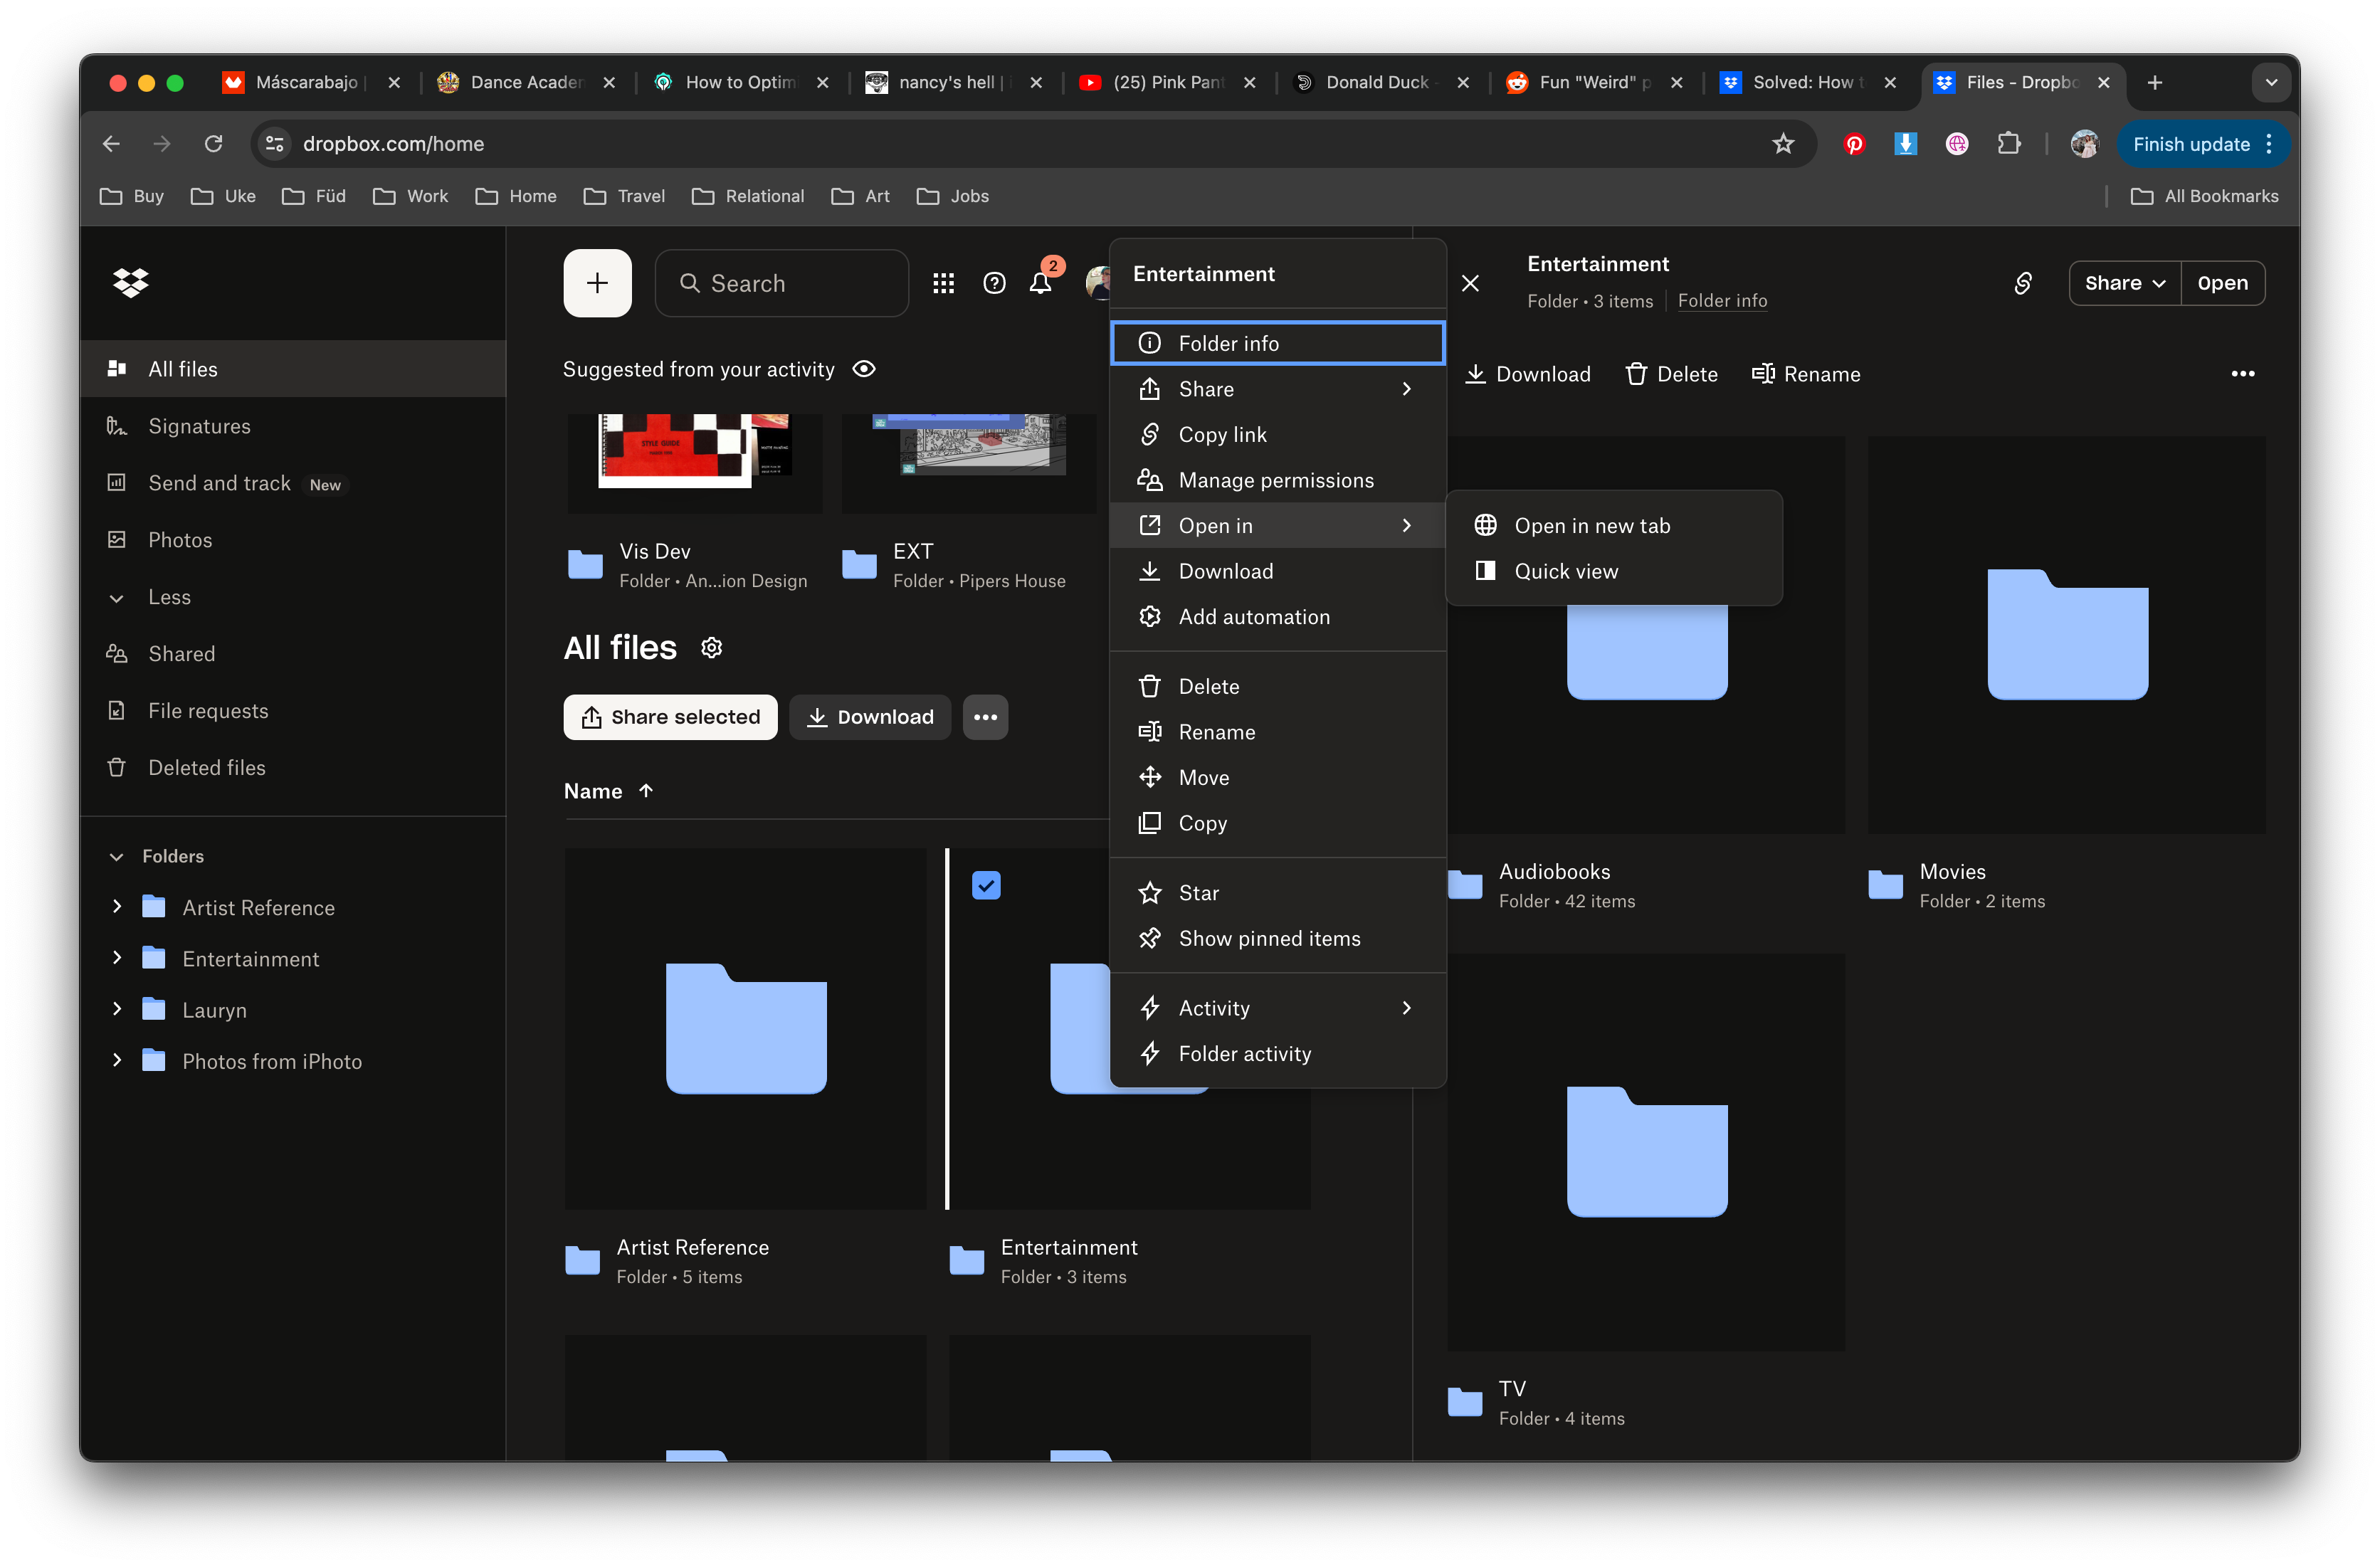The image size is (2380, 1567).
Task: Click the Open button for Entertainment folder
Action: pos(2223,282)
